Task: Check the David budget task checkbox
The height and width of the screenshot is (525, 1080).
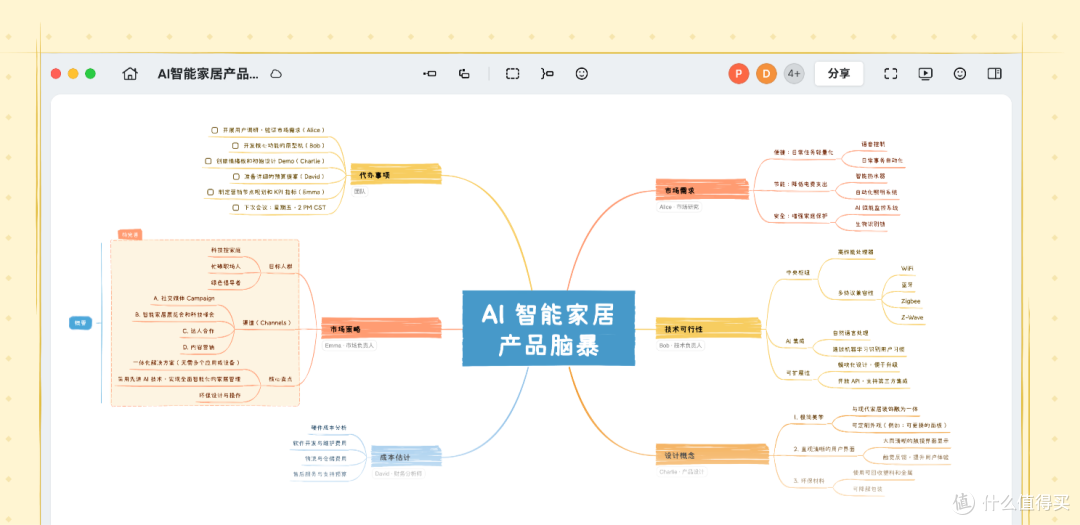Action: [236, 176]
